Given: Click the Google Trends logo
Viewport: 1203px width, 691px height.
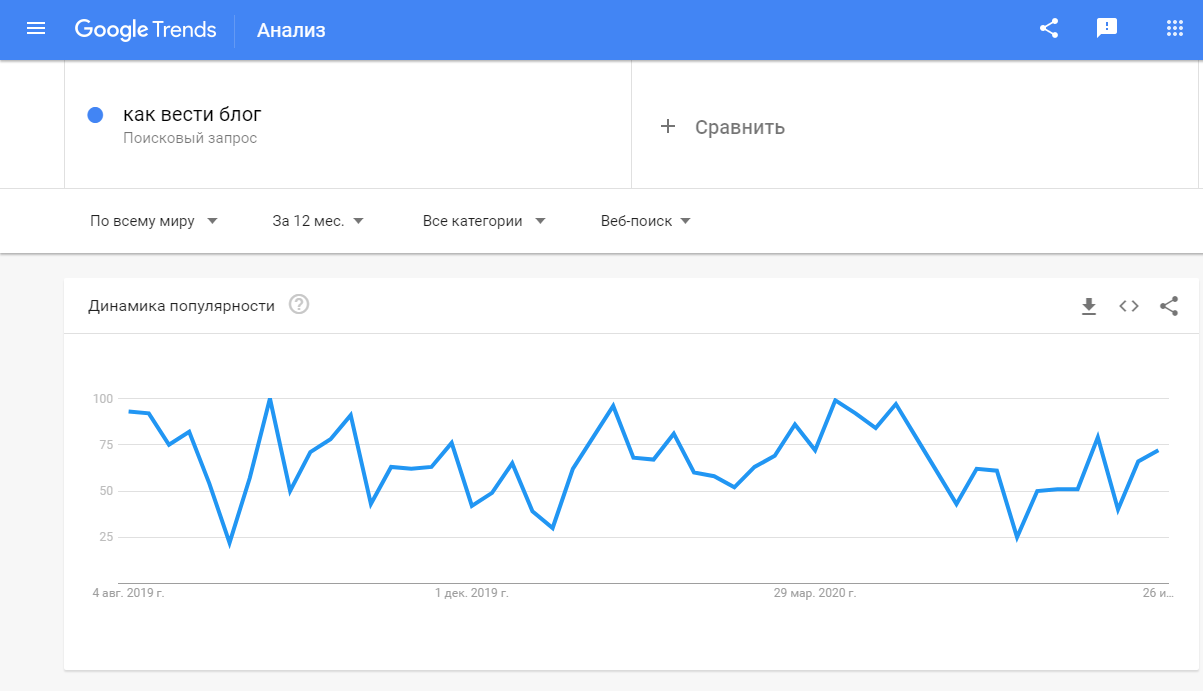Looking at the screenshot, I should click(x=145, y=29).
